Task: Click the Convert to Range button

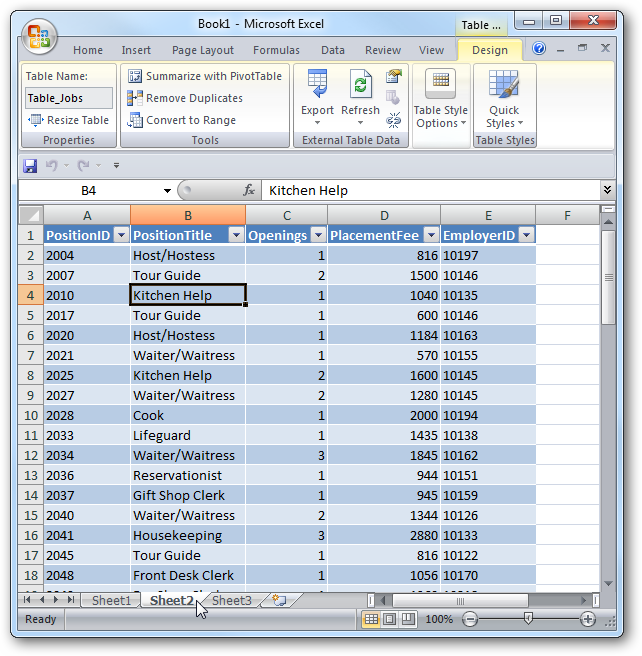Action: point(182,120)
